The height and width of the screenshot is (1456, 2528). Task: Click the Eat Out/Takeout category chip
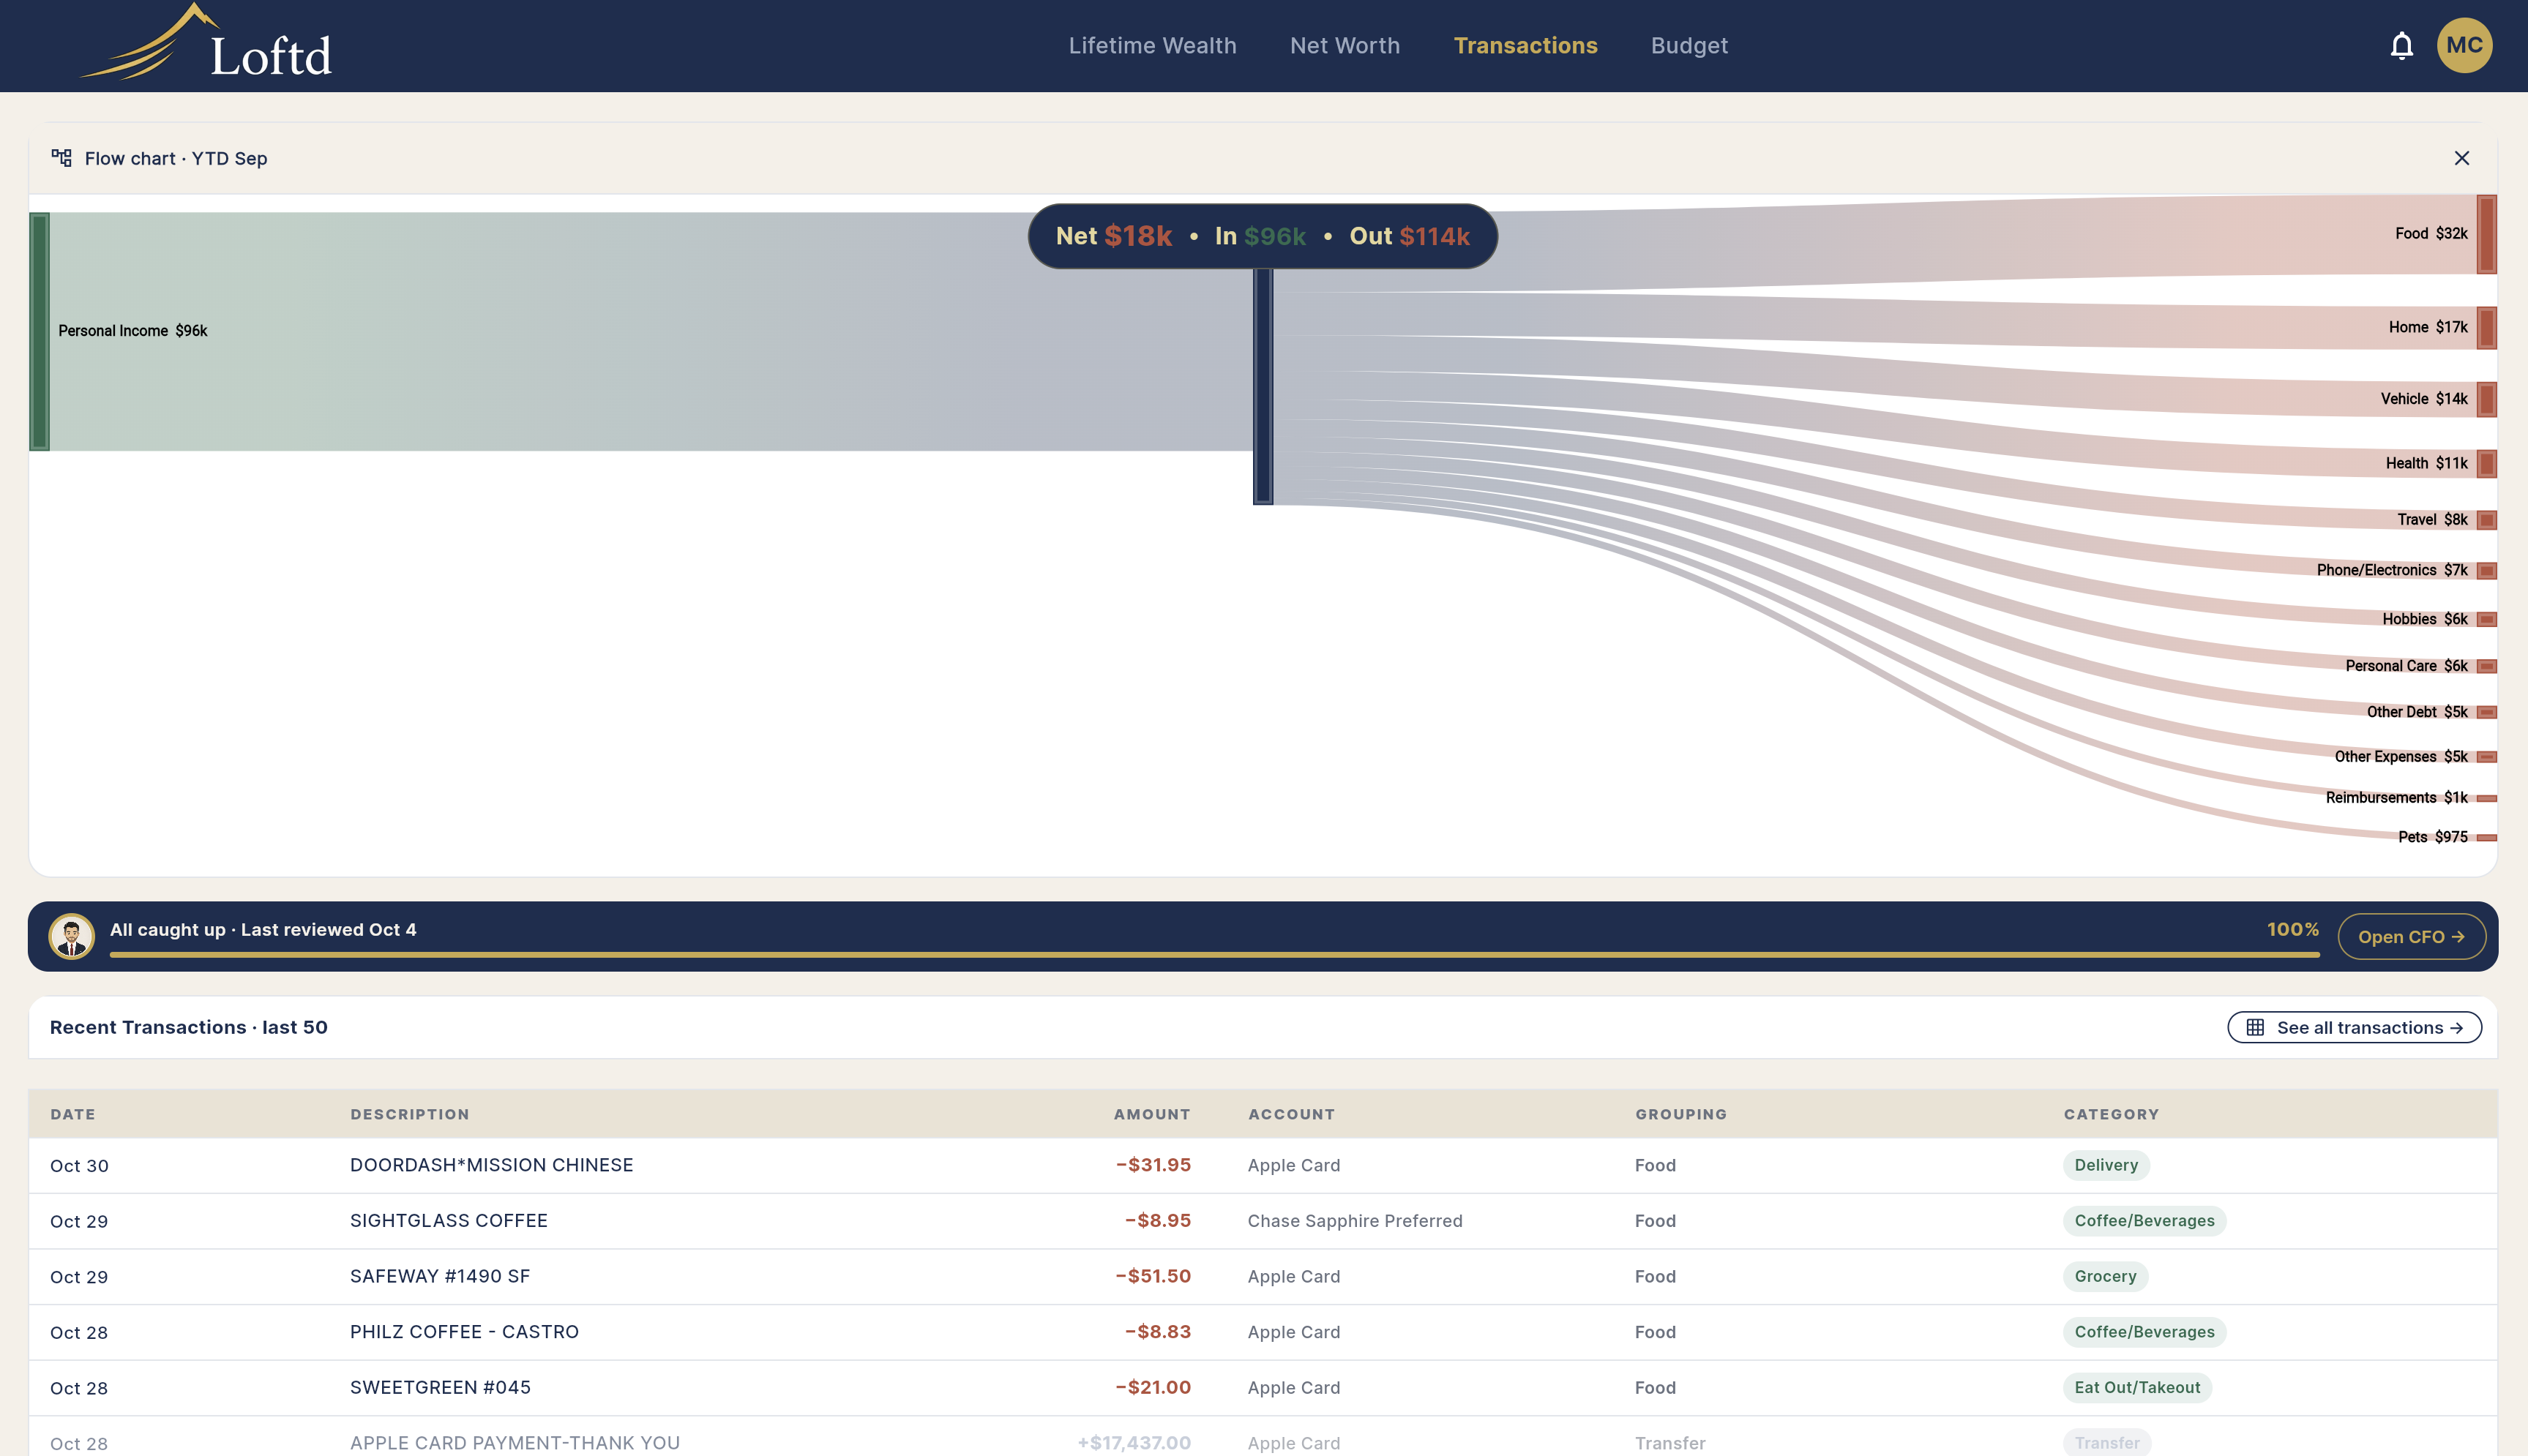point(2137,1387)
